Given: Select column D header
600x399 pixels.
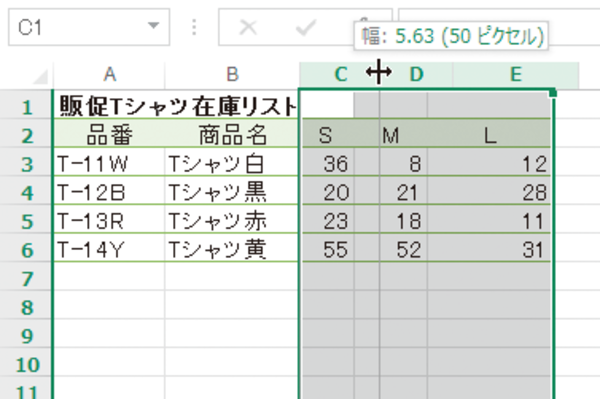Looking at the screenshot, I should [x=416, y=74].
